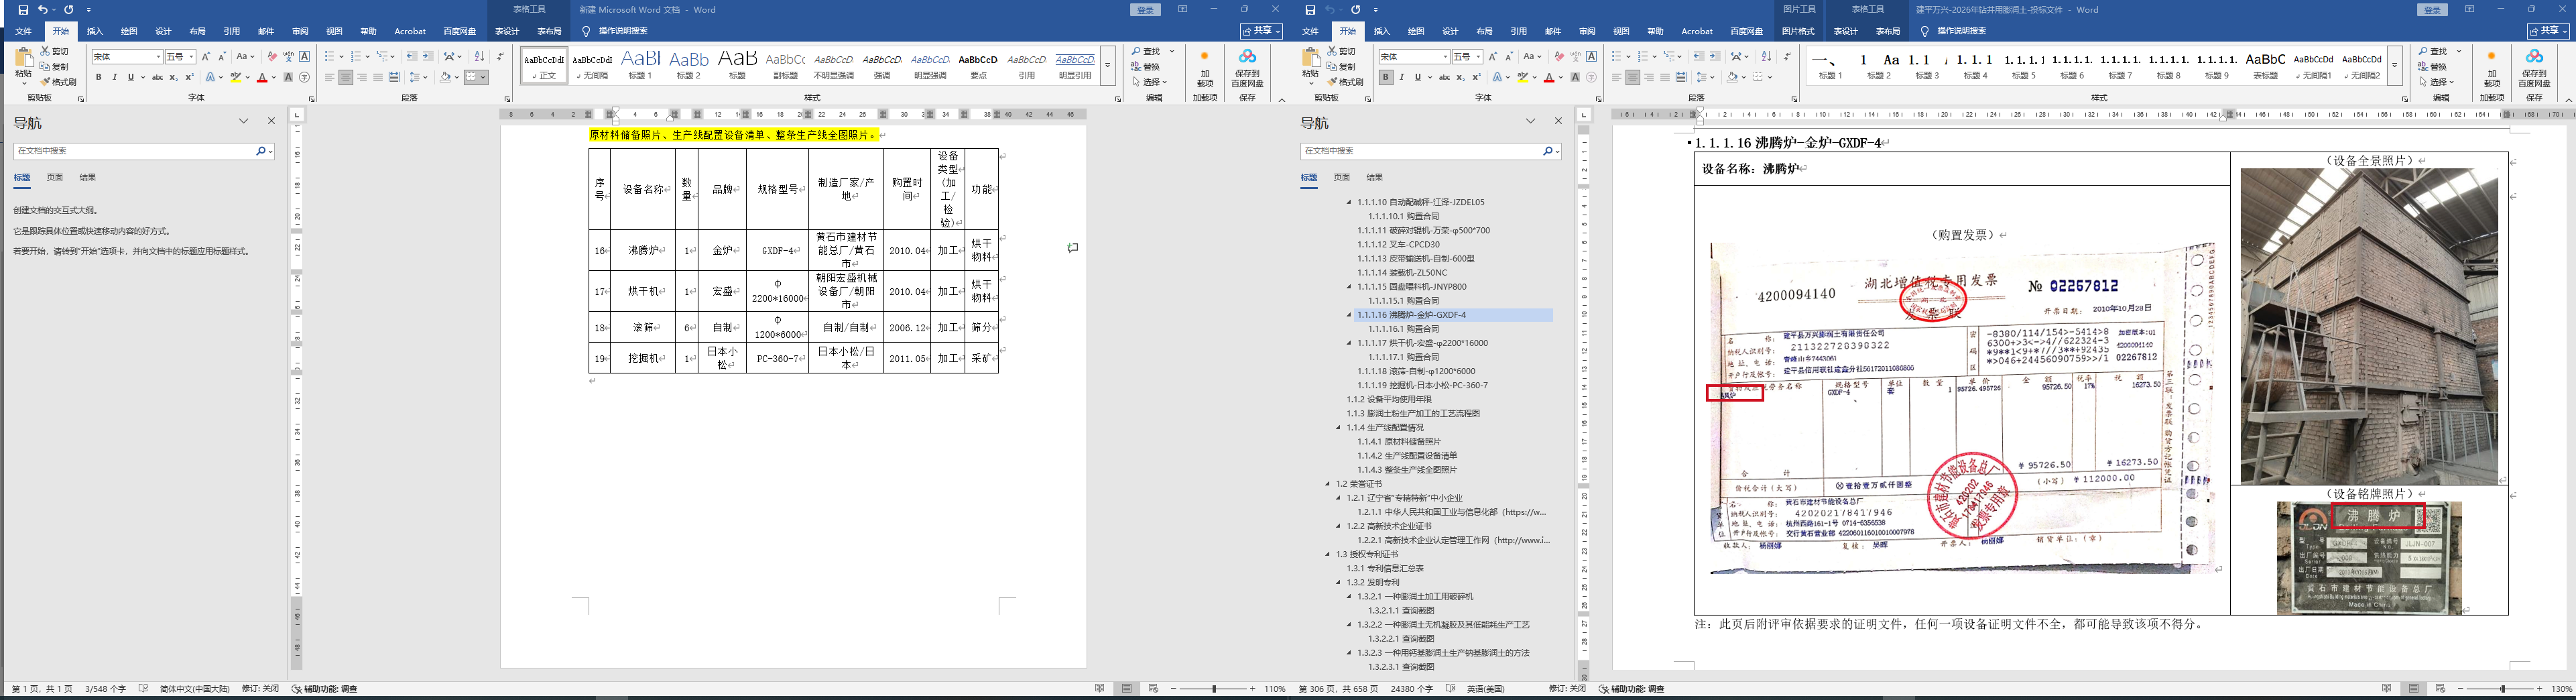Toggle strikethrough (abc) in the 投标文件 window

(x=1444, y=77)
